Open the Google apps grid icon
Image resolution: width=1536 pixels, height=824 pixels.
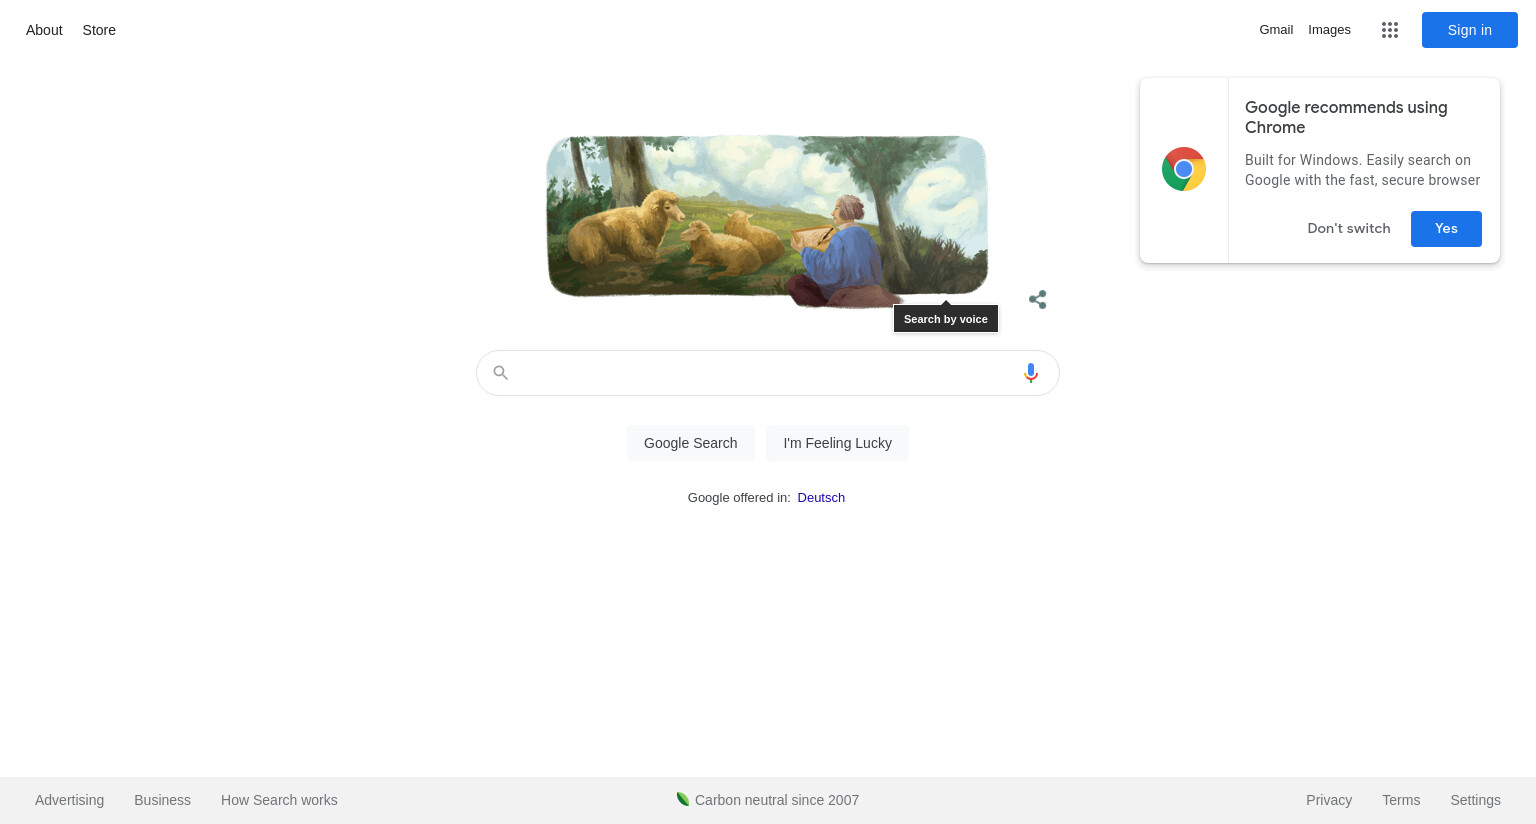point(1390,30)
